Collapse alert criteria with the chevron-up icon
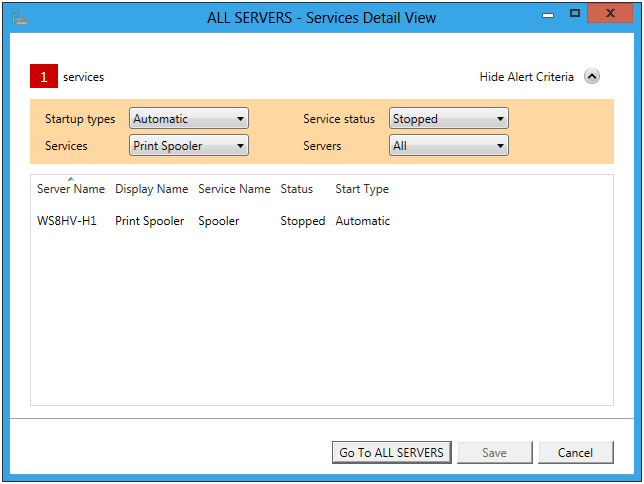The height and width of the screenshot is (484, 644). tap(591, 76)
